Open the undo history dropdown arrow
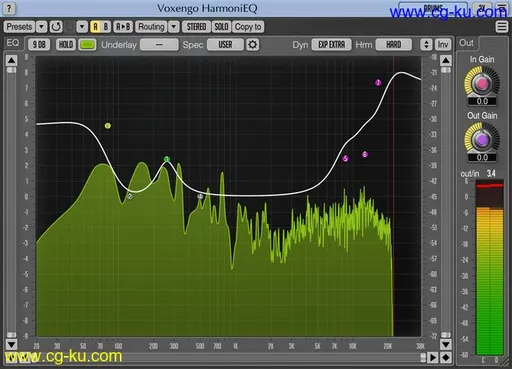The width and height of the screenshot is (512, 369). click(82, 27)
